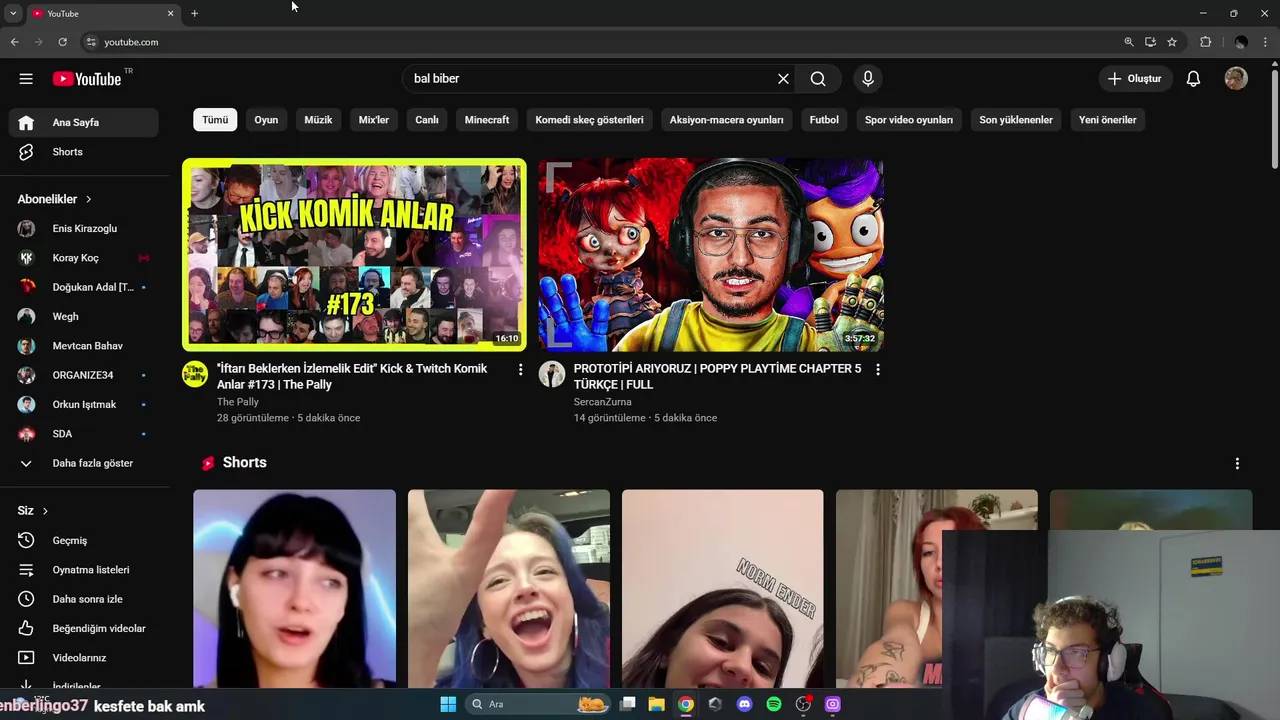Open Spotify from the taskbar

[x=774, y=704]
